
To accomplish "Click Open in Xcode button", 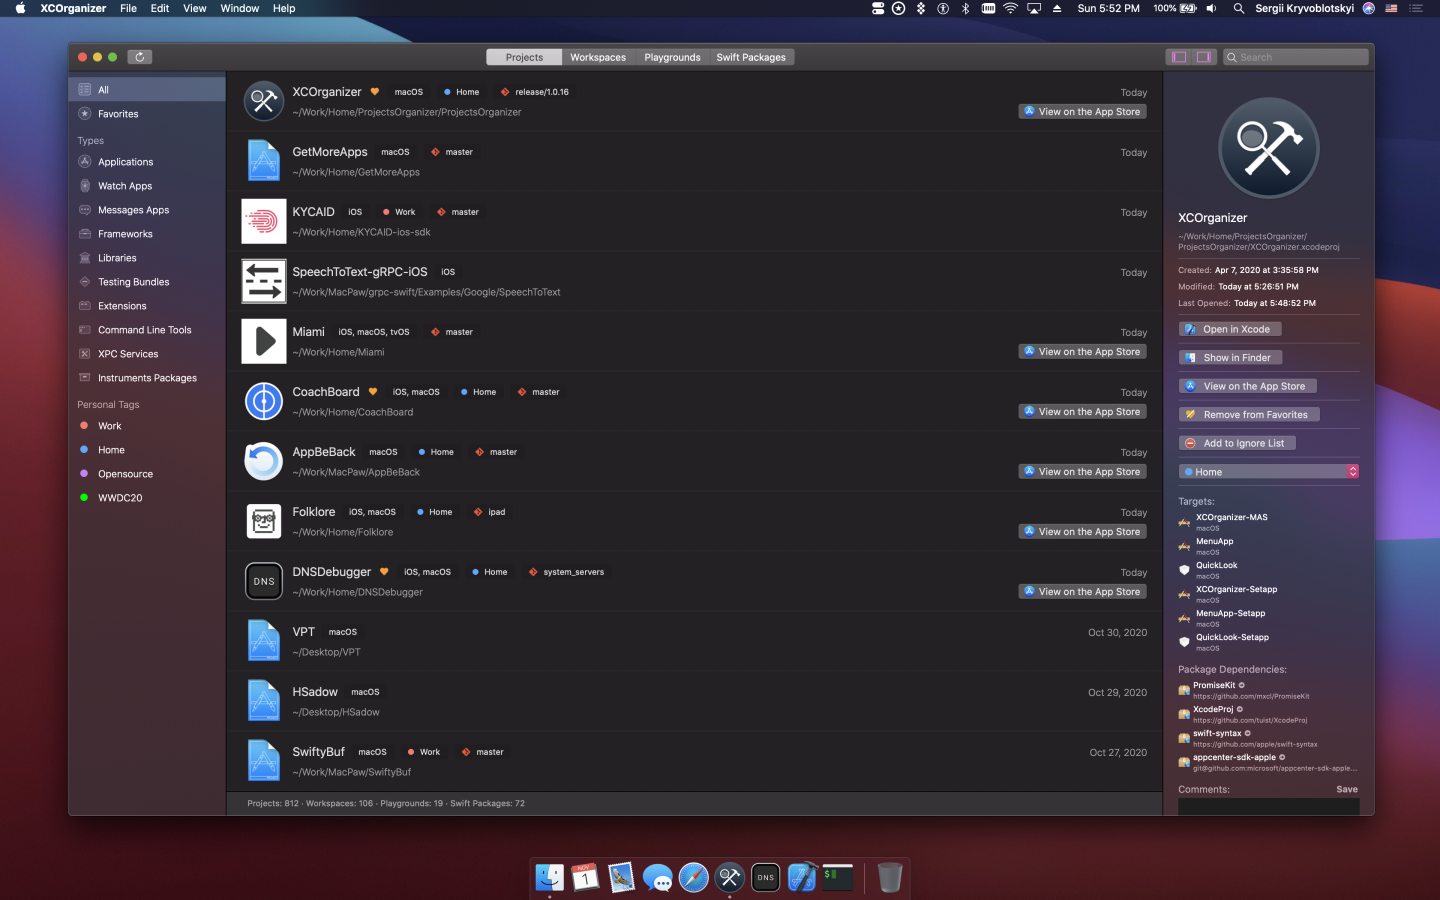I will (x=1230, y=329).
